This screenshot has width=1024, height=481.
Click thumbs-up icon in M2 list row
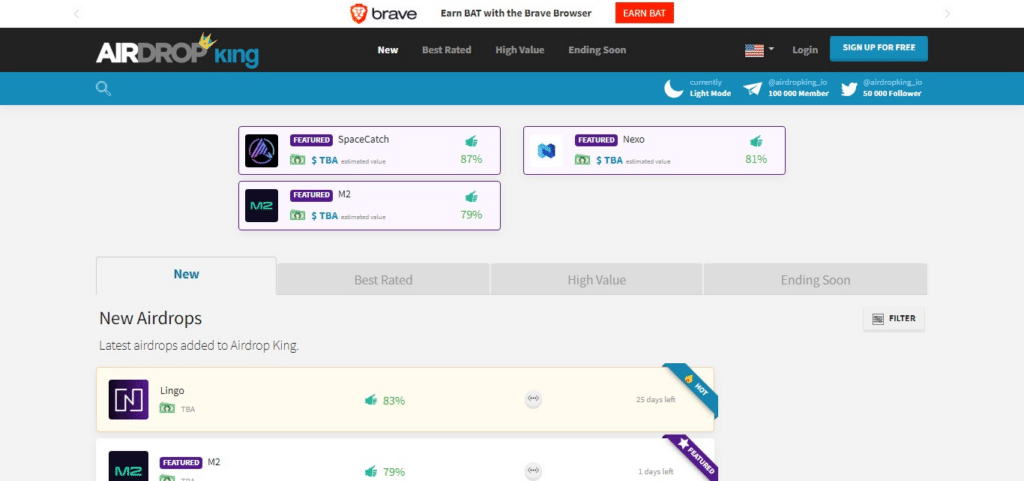tap(371, 471)
